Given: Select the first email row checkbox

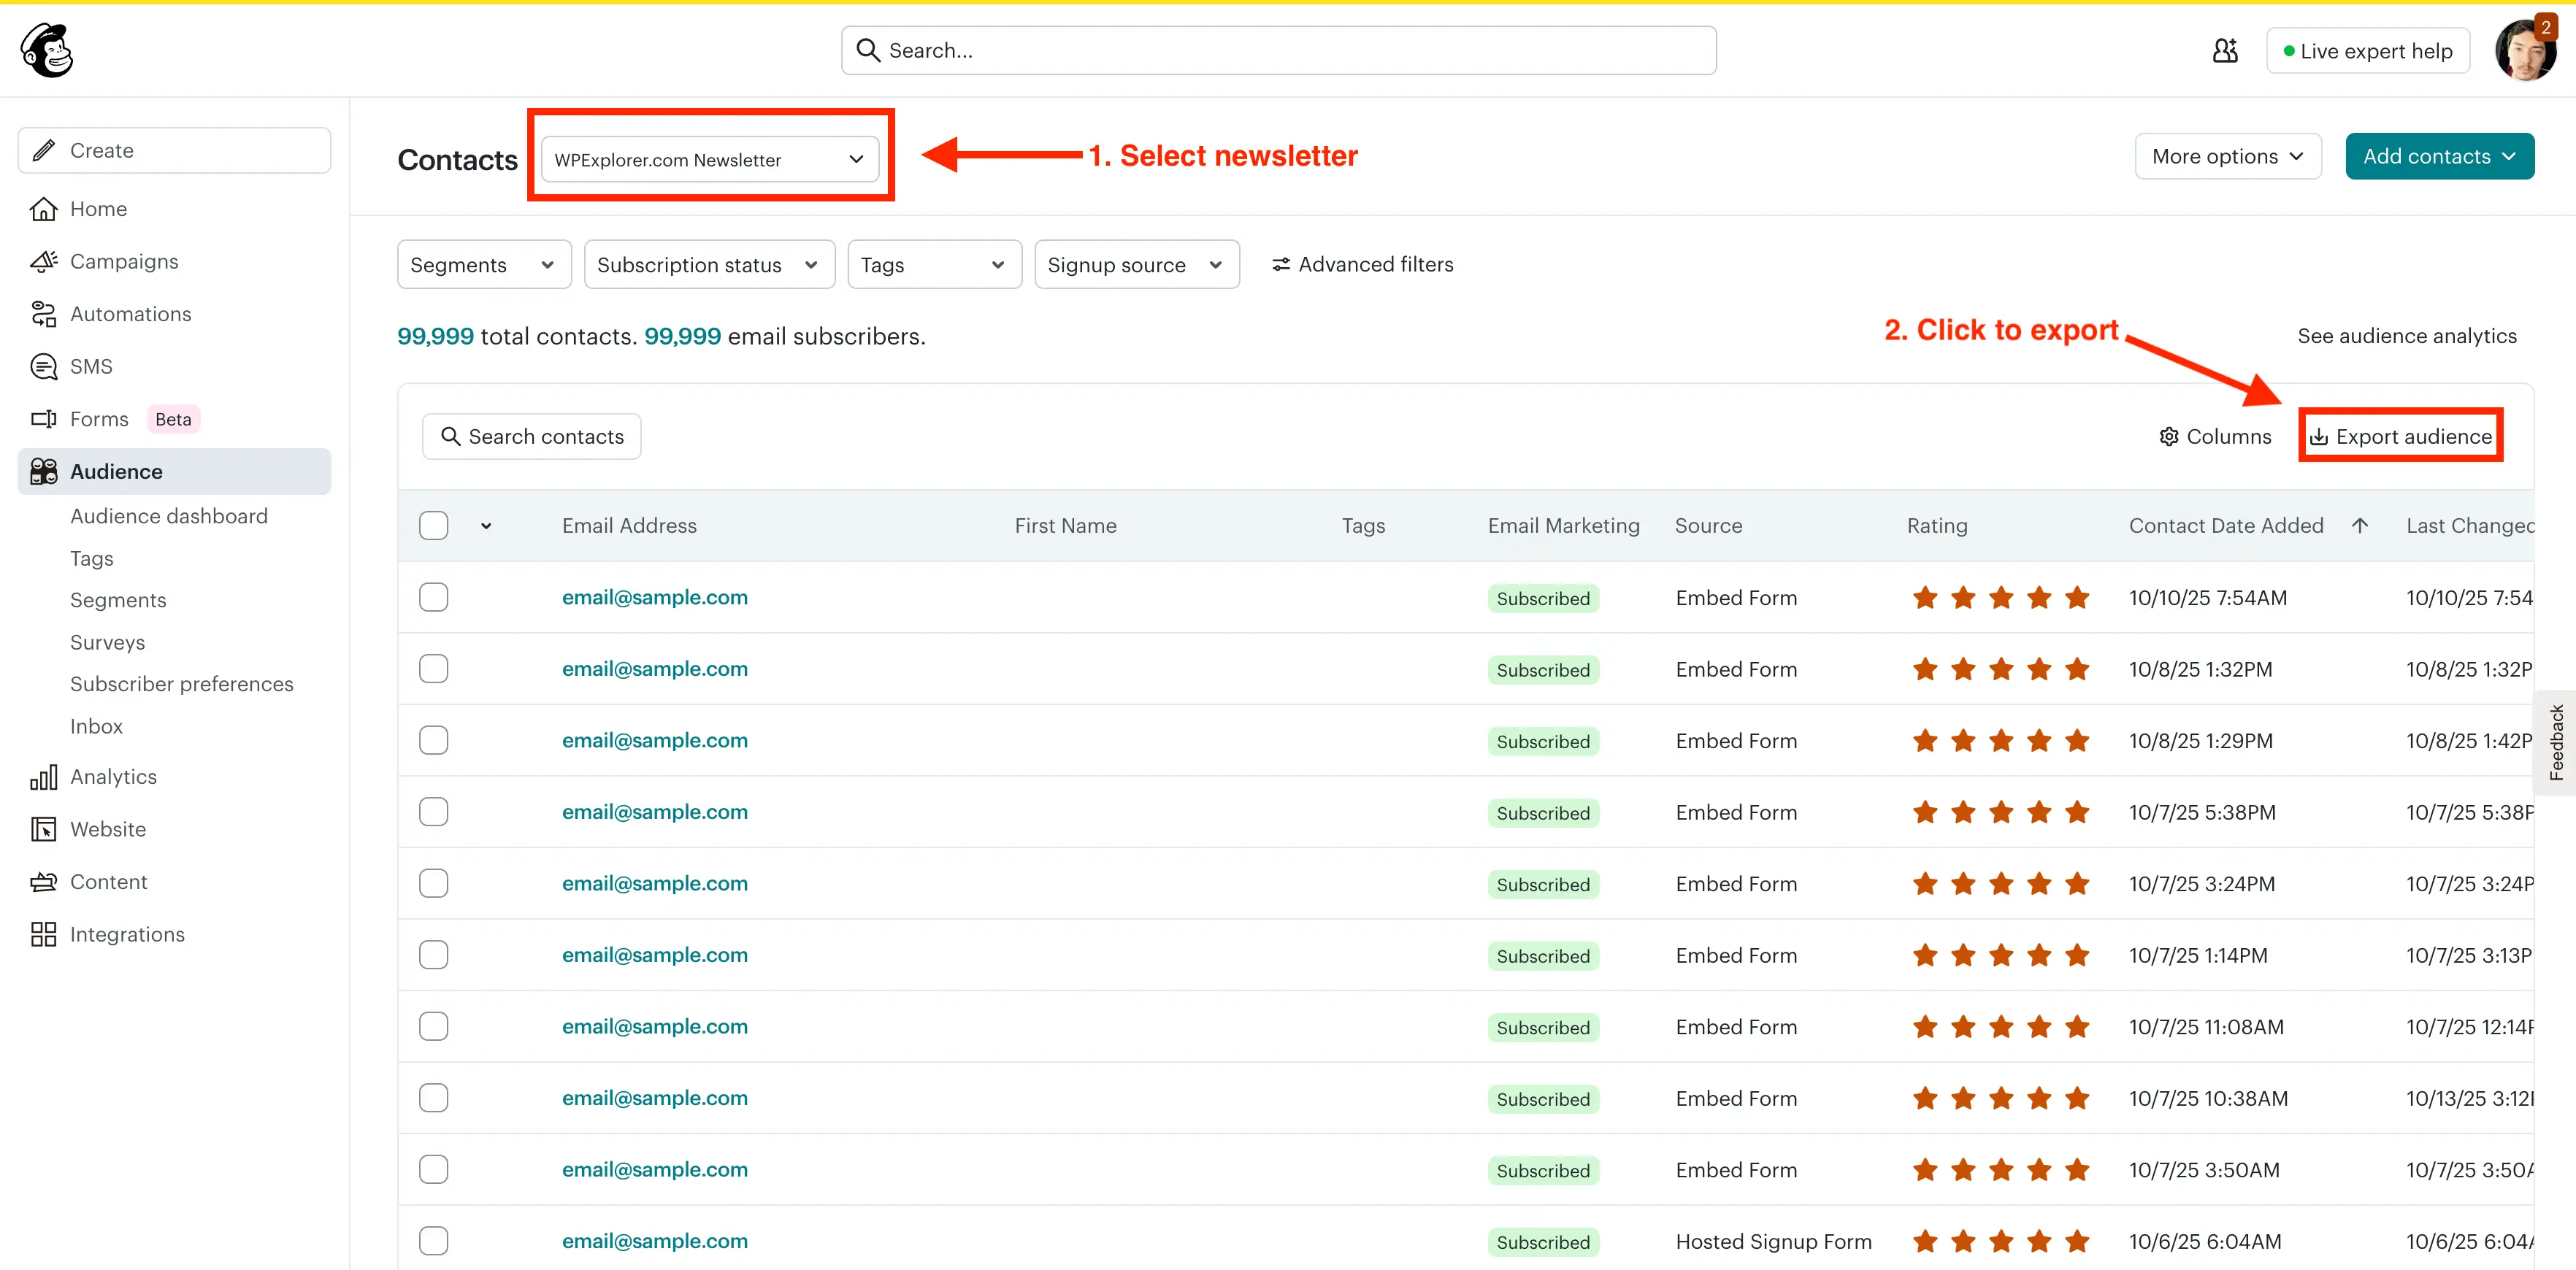Looking at the screenshot, I should pos(433,597).
